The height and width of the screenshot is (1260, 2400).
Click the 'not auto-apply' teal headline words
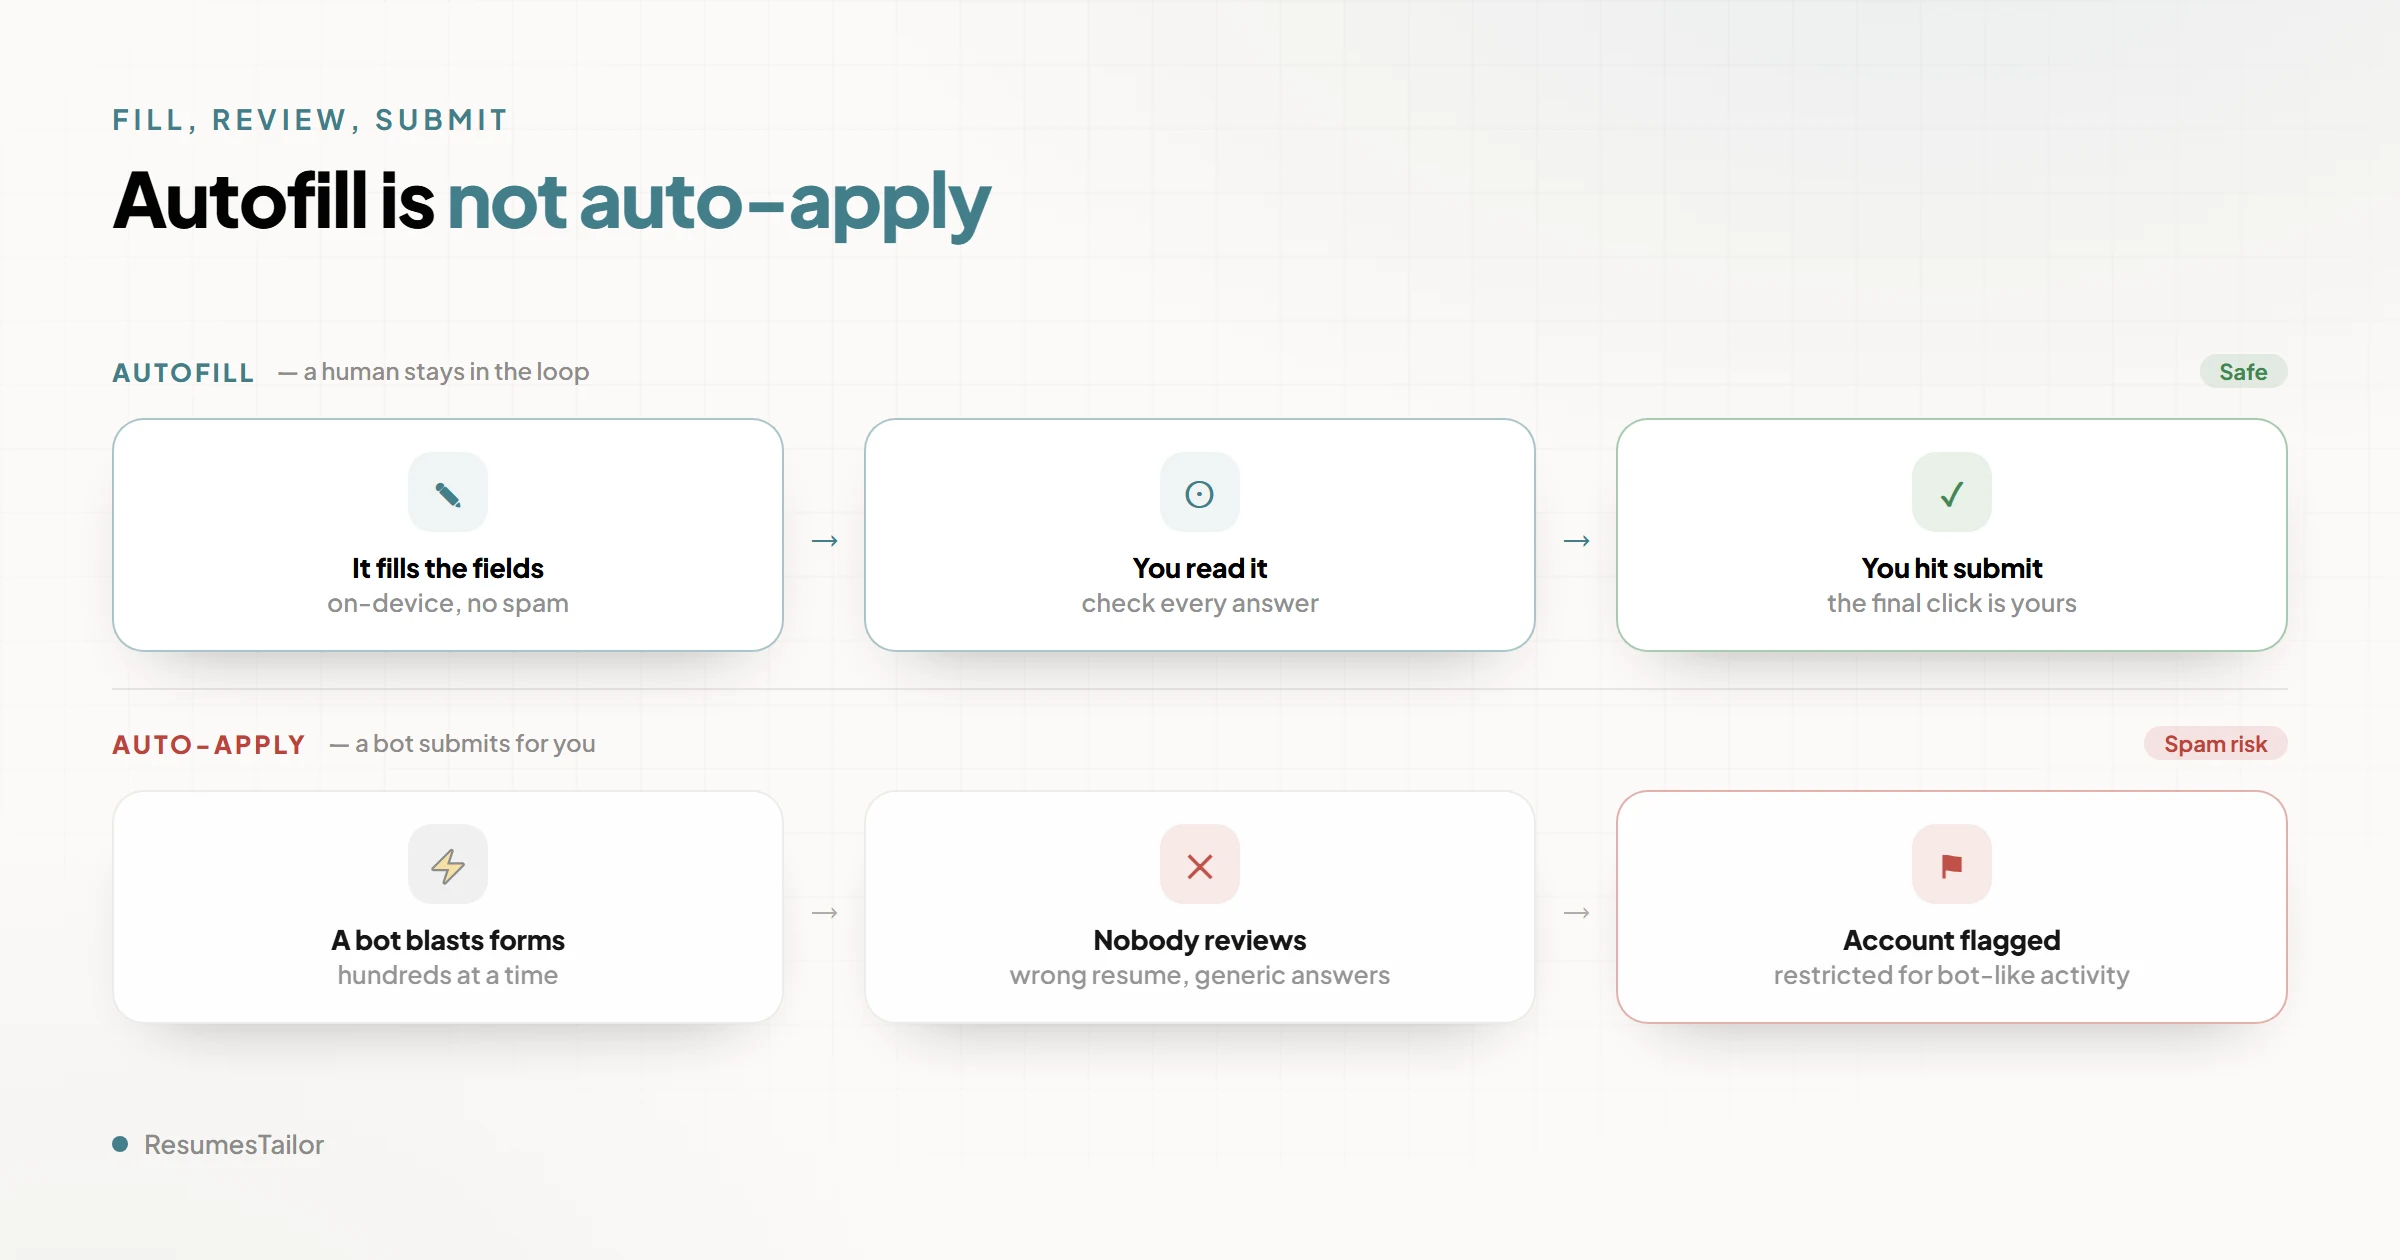pyautogui.click(x=719, y=204)
